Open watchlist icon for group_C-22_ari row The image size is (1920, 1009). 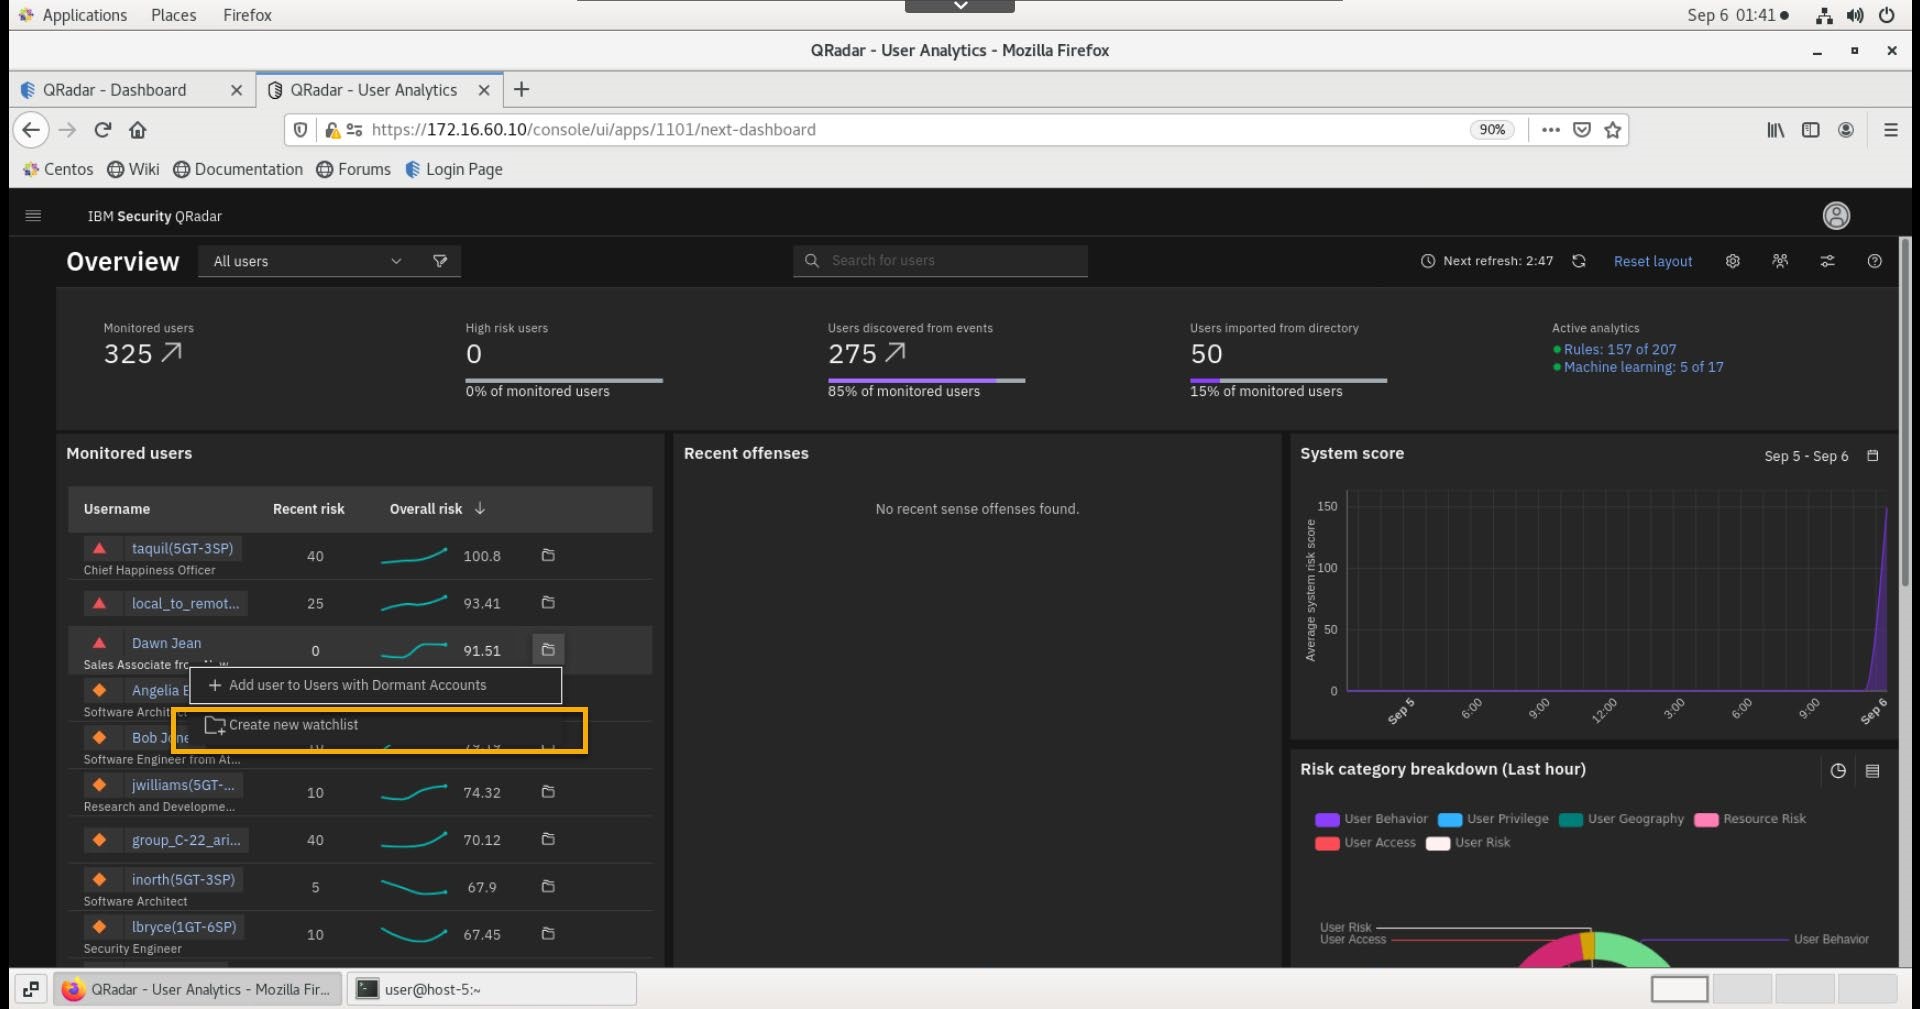click(x=548, y=840)
